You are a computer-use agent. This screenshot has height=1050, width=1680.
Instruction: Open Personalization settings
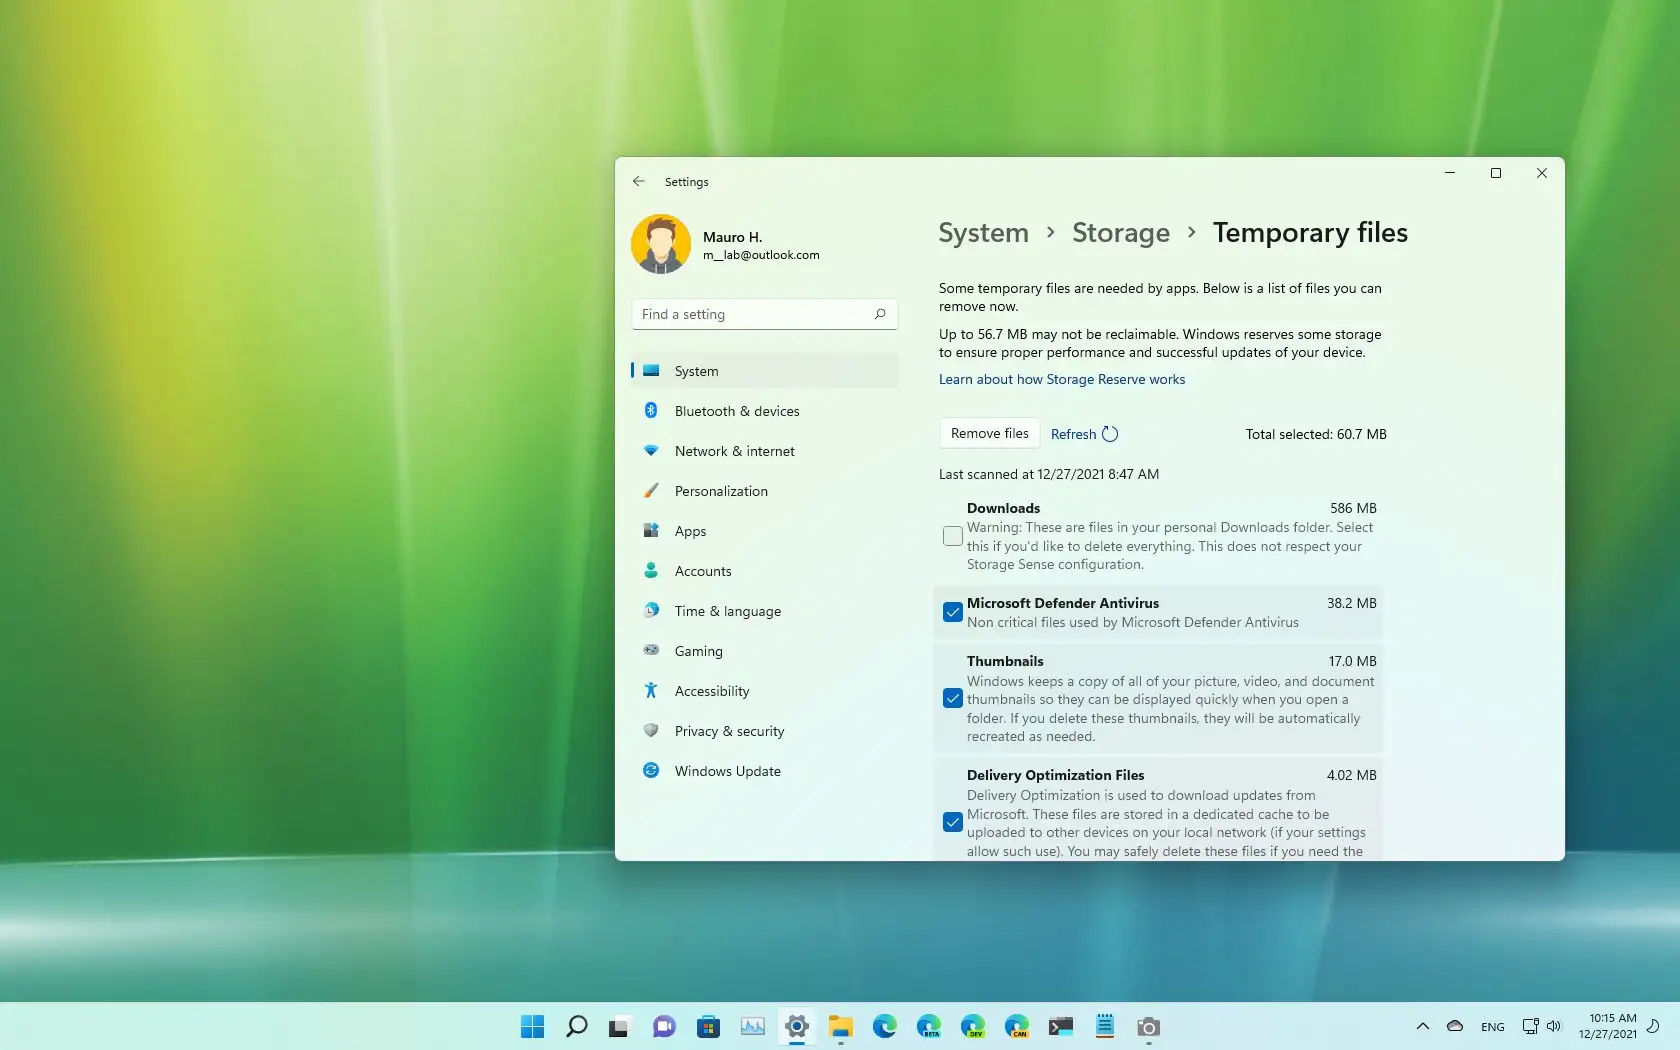click(x=719, y=491)
